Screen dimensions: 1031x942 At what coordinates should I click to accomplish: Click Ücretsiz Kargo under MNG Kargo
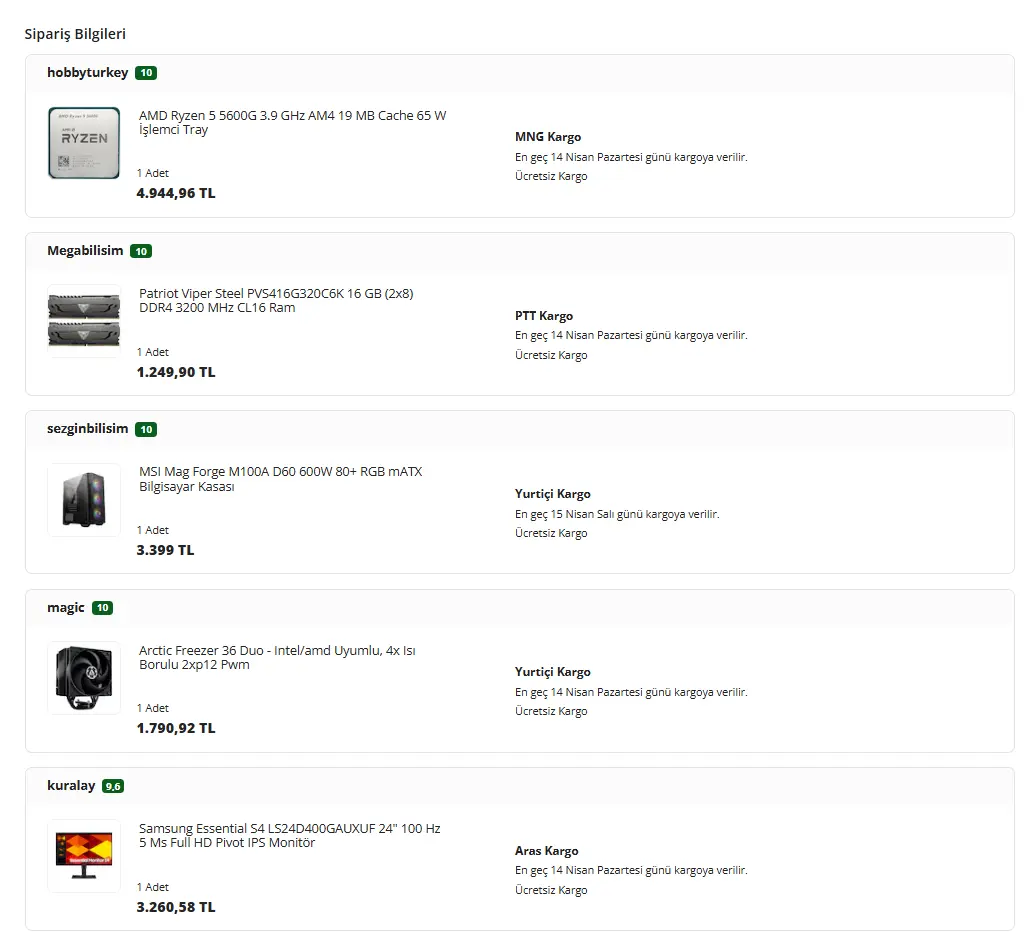551,176
